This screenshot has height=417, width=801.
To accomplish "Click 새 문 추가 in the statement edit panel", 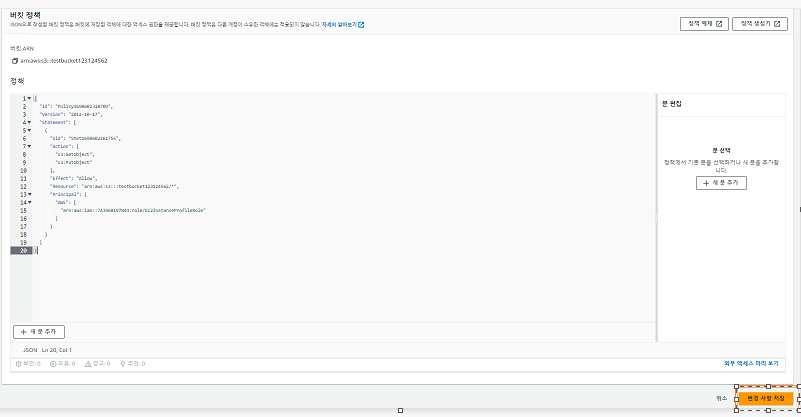I will click(x=721, y=183).
